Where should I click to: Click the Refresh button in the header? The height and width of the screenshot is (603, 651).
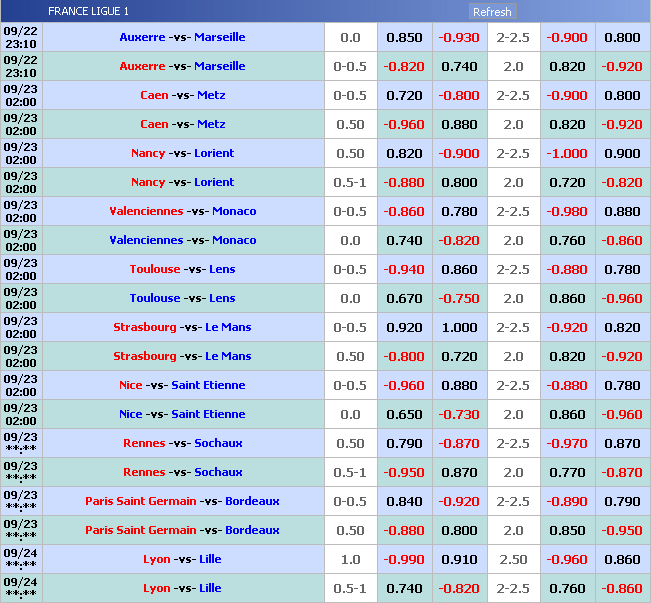(x=492, y=12)
